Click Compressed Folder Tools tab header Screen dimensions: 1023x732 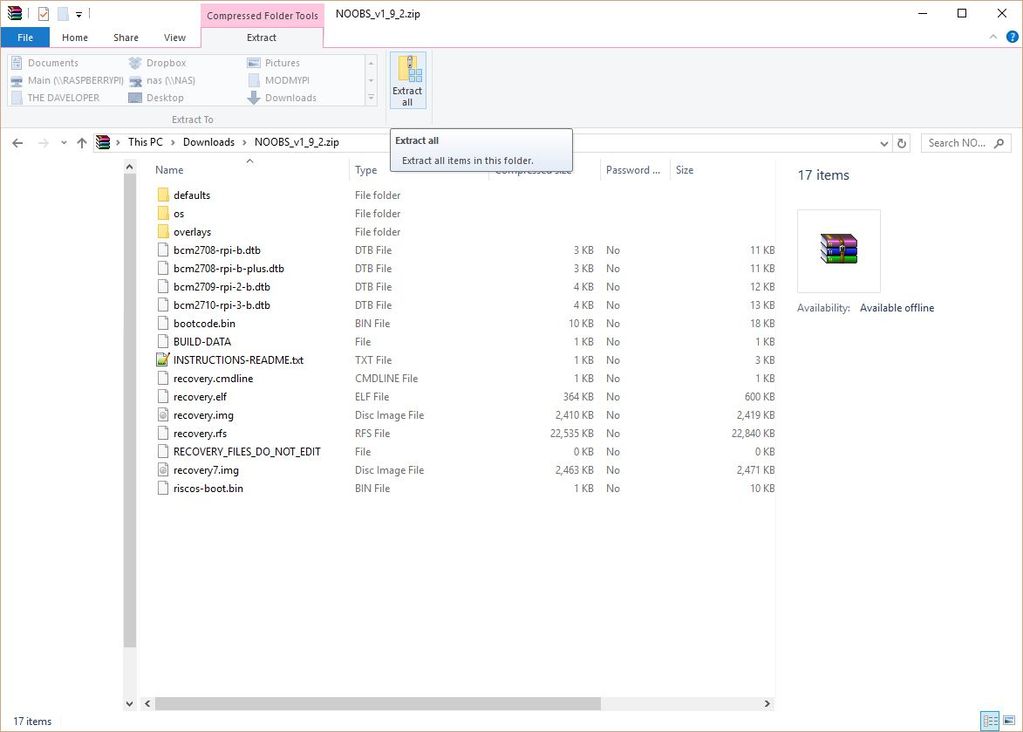click(x=262, y=15)
